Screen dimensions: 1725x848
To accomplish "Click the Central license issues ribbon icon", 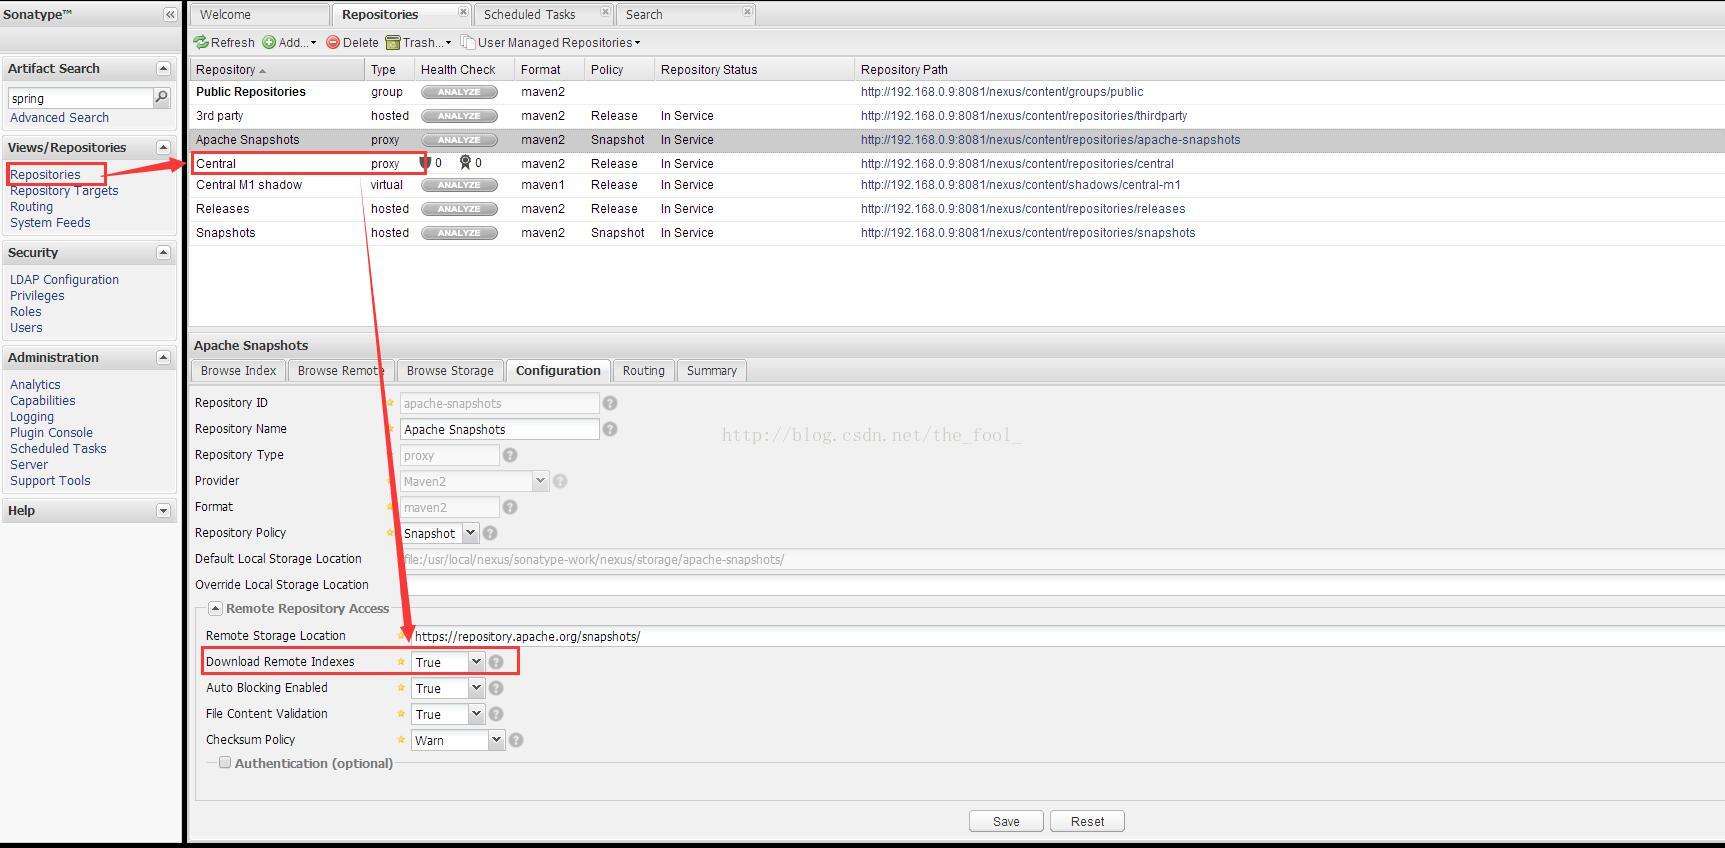I will tap(465, 163).
